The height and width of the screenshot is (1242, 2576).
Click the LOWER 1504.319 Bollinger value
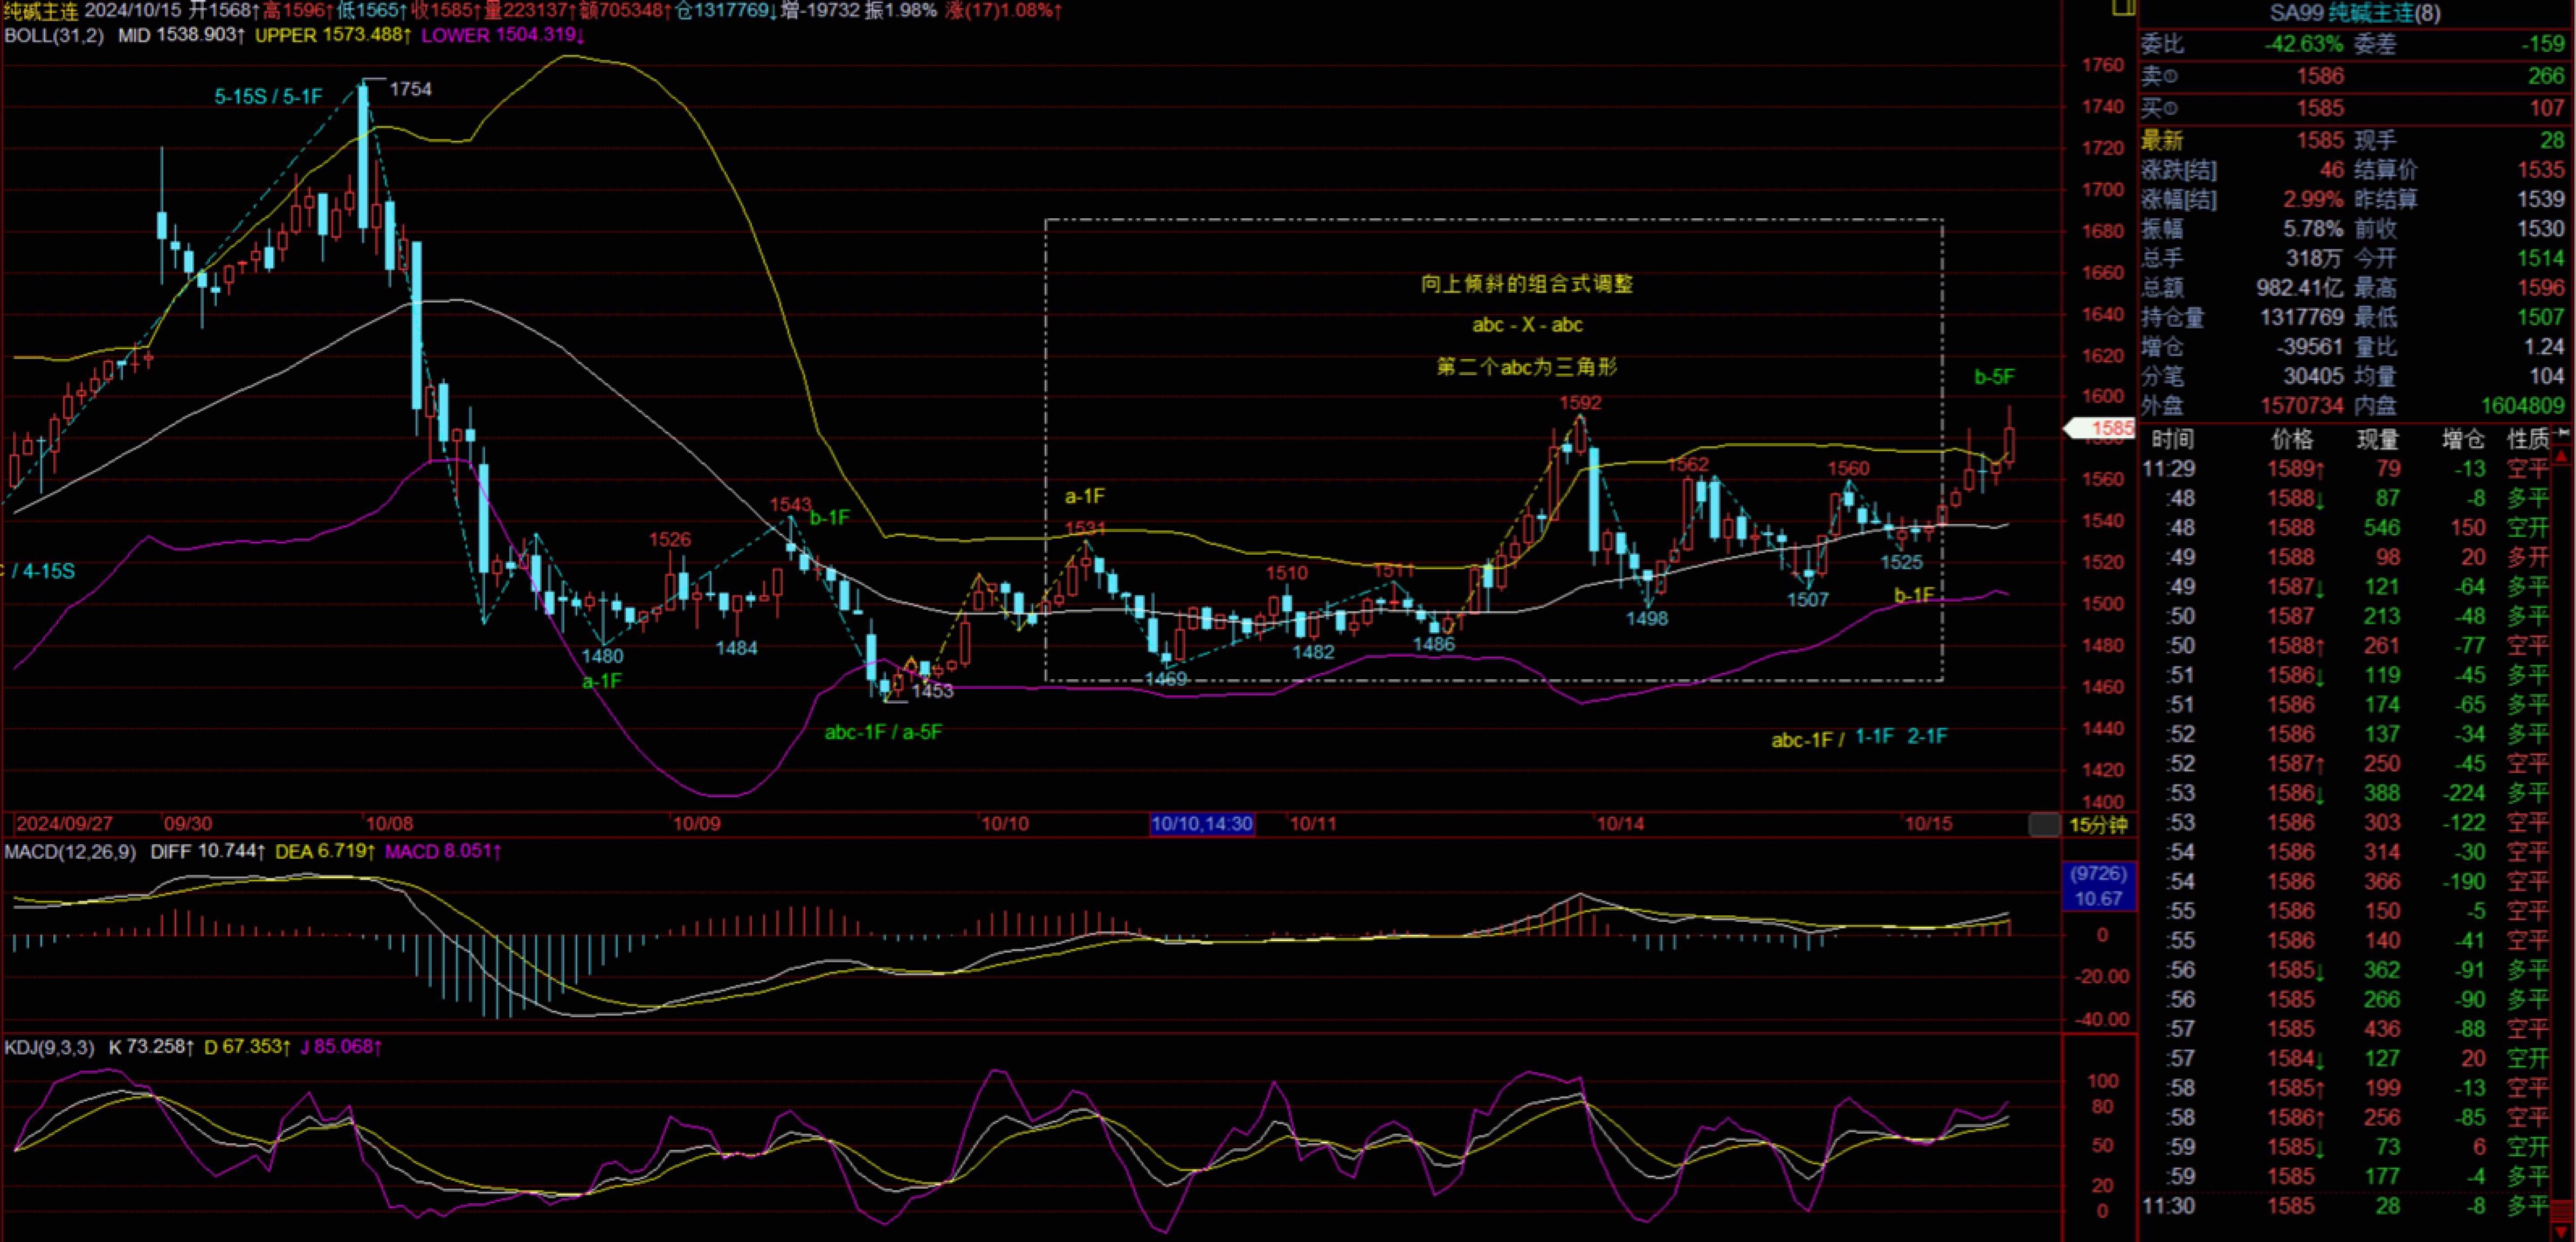click(503, 35)
